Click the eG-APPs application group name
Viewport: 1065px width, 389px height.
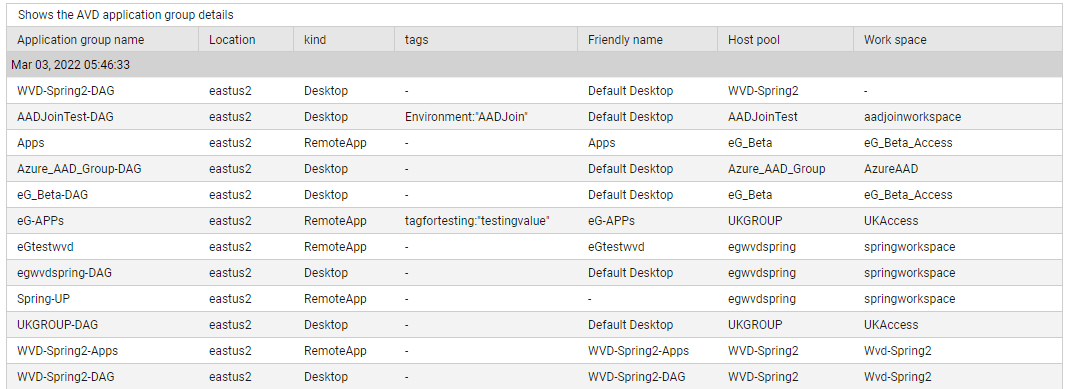pyautogui.click(x=41, y=221)
